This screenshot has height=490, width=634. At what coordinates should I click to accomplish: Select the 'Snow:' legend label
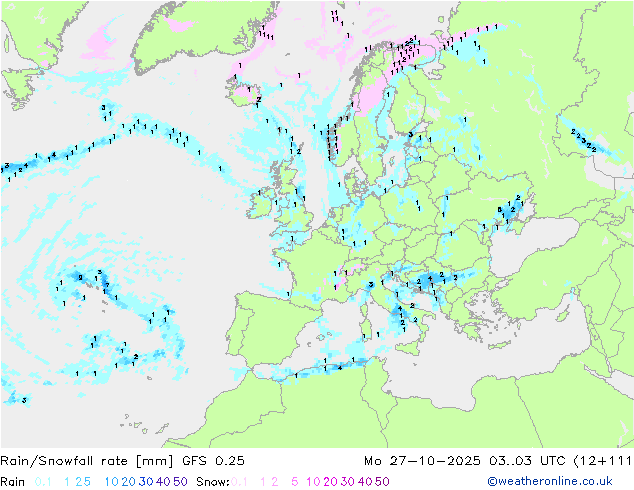[213, 482]
